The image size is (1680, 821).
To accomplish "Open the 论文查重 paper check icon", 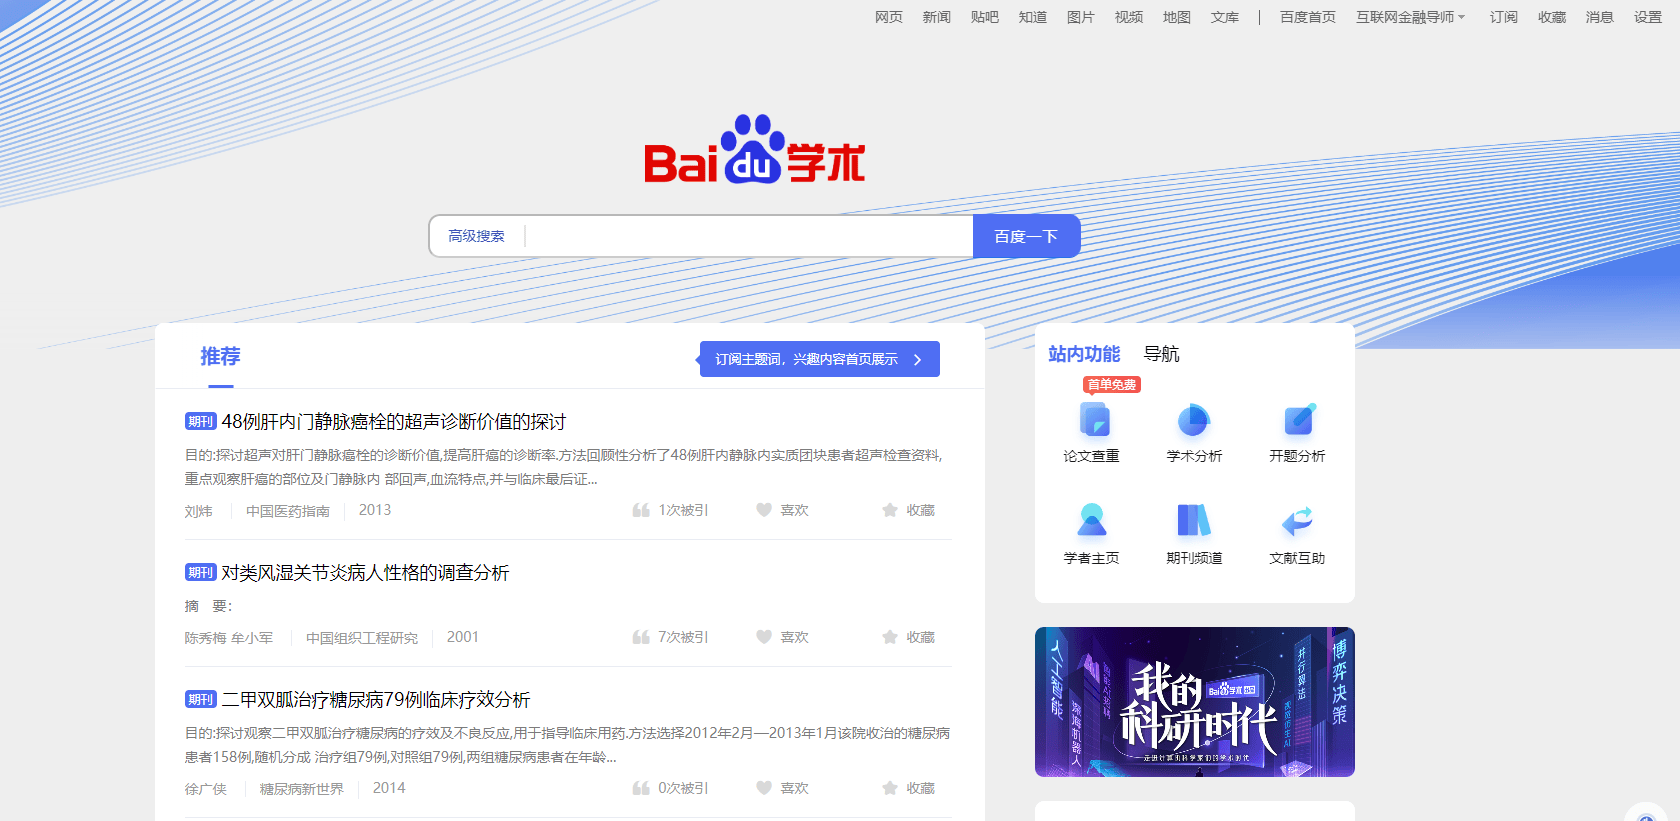I will [x=1094, y=420].
